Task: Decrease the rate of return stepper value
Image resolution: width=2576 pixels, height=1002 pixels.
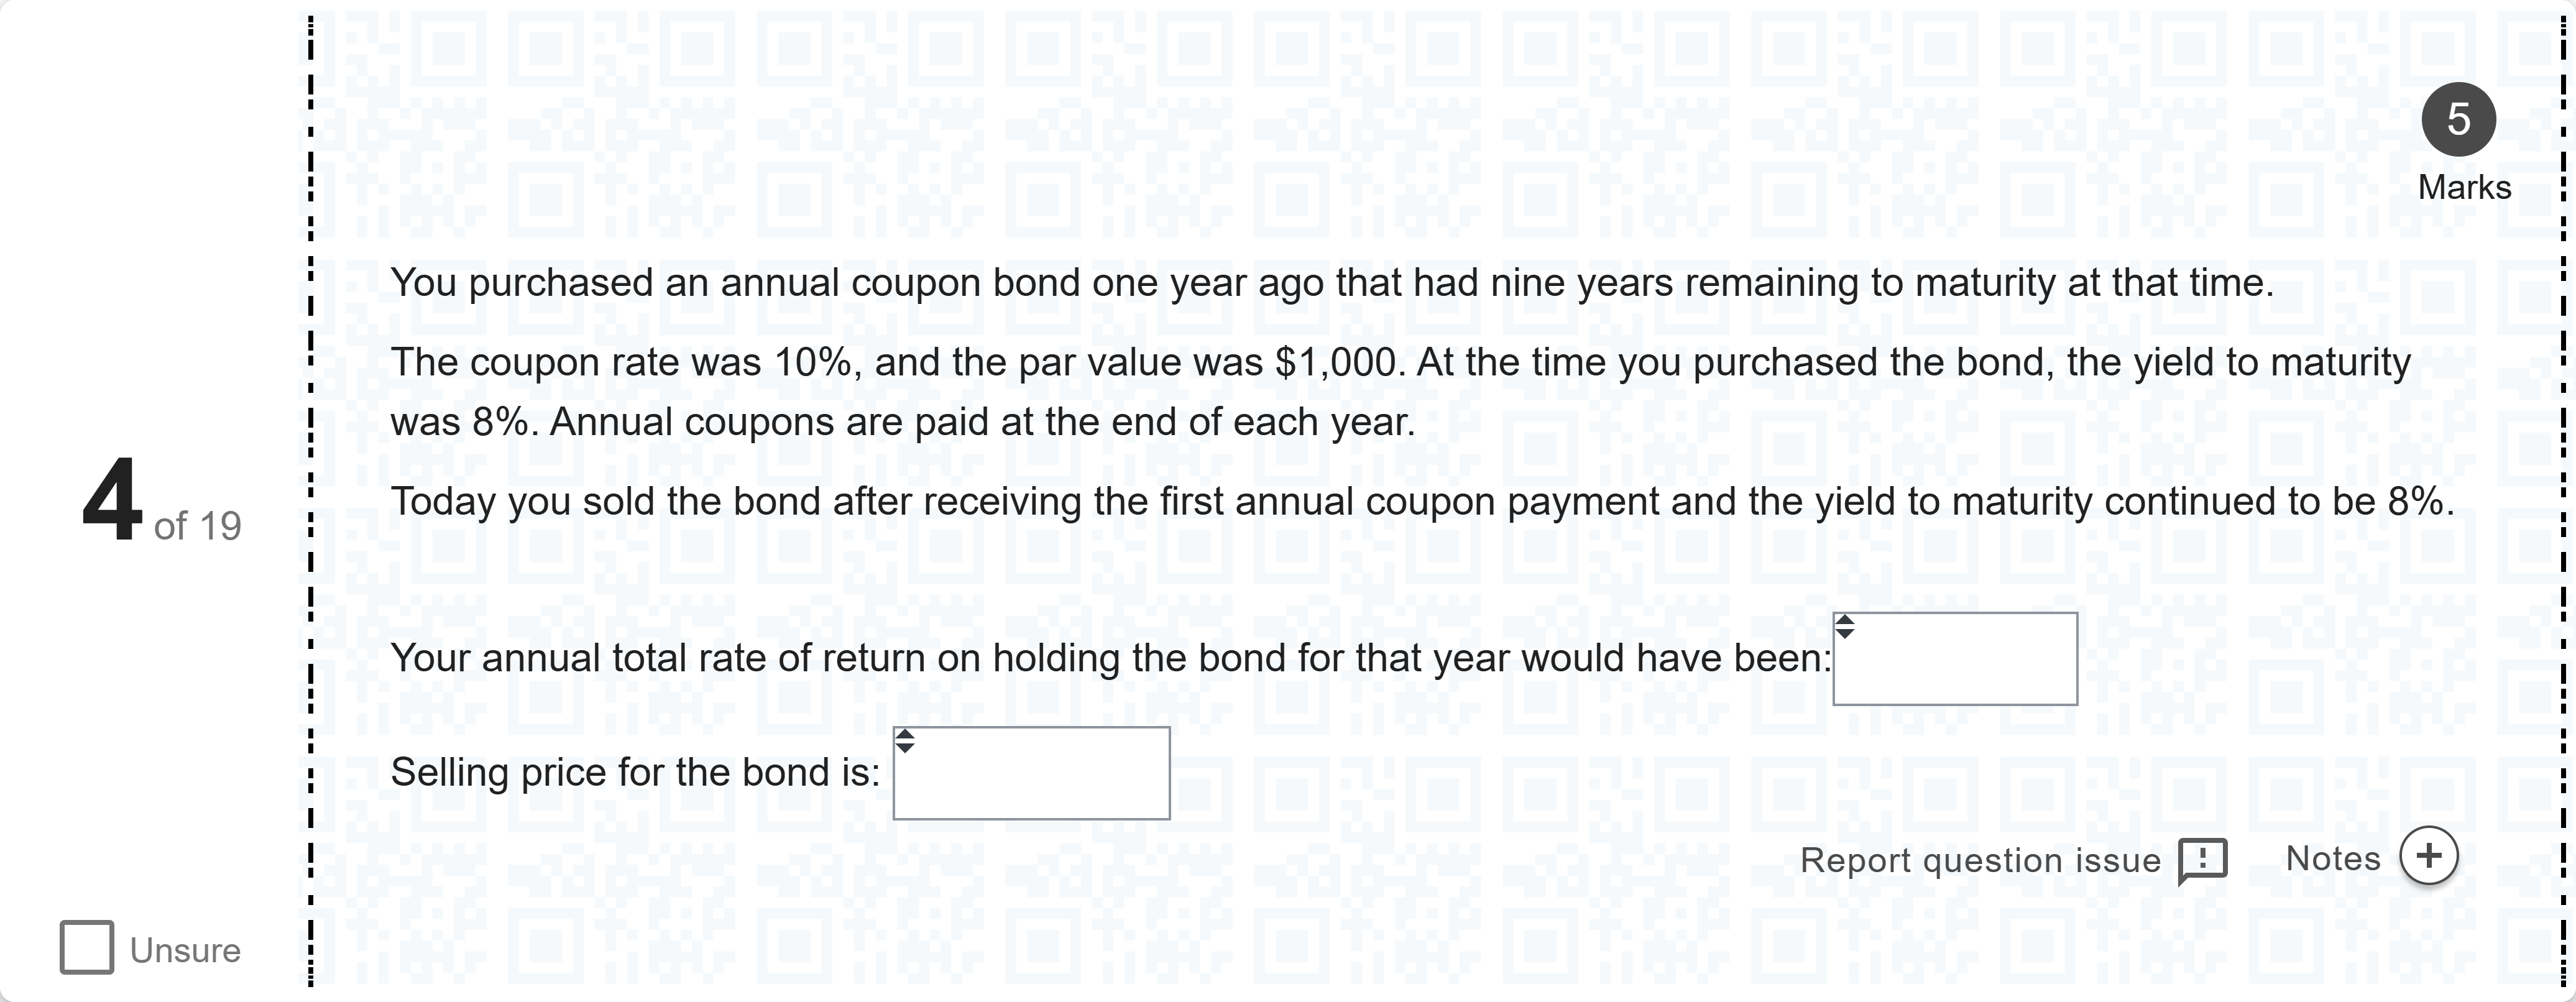Action: 1845,633
